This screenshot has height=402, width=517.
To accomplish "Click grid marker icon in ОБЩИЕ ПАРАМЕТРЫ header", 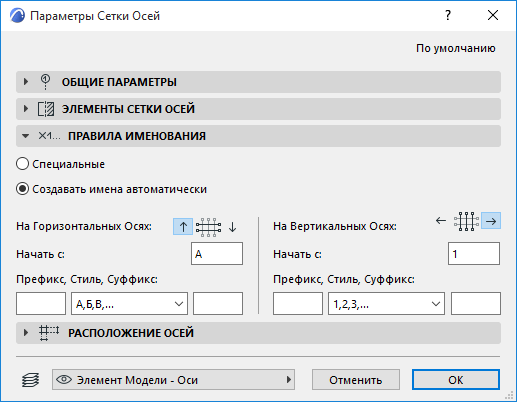I will (45, 82).
